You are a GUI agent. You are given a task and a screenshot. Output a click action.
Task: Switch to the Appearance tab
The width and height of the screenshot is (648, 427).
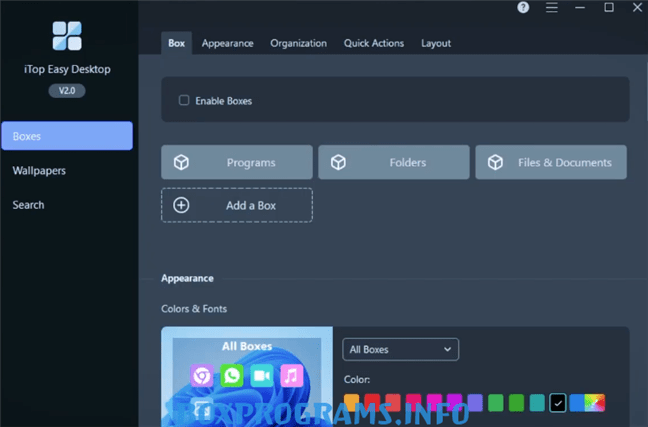click(227, 43)
